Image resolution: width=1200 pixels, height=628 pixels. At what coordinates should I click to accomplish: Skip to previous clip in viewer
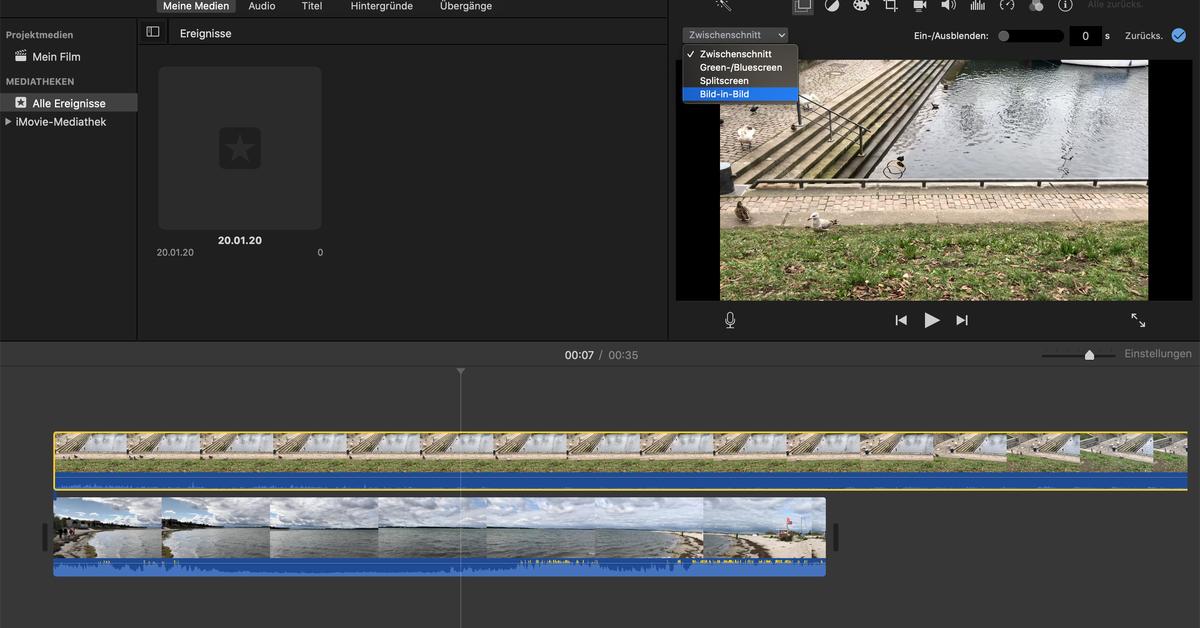tap(901, 320)
